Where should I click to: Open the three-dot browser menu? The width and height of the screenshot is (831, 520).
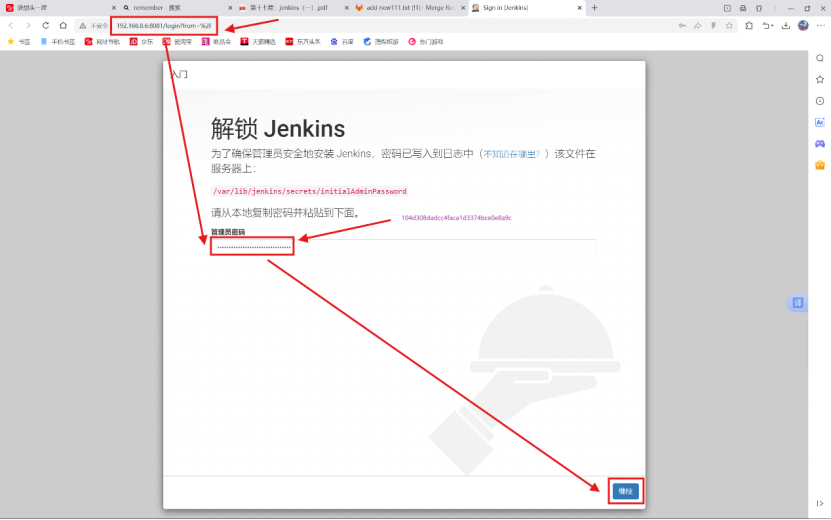(820, 25)
